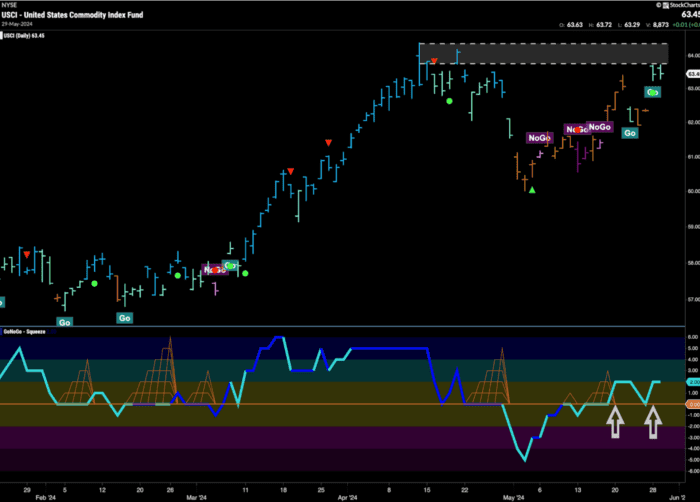Click the red down-triangle inside the grey resistance zone
The height and width of the screenshot is (502, 700).
click(434, 61)
